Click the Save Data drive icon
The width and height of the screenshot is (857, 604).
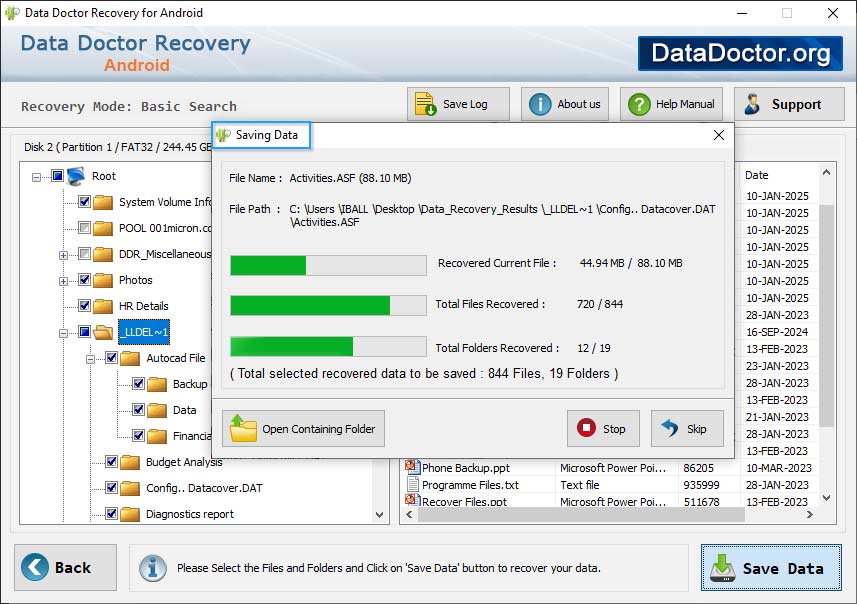pyautogui.click(x=723, y=568)
